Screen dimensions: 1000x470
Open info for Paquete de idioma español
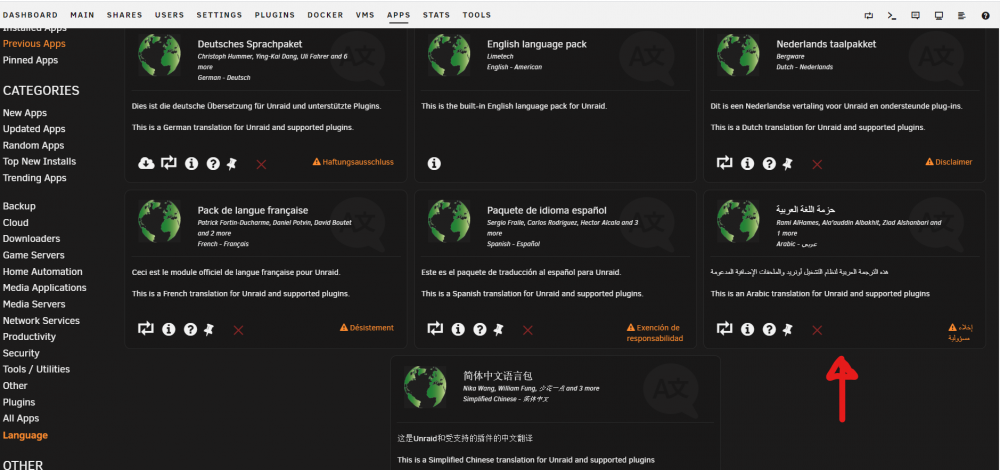458,330
